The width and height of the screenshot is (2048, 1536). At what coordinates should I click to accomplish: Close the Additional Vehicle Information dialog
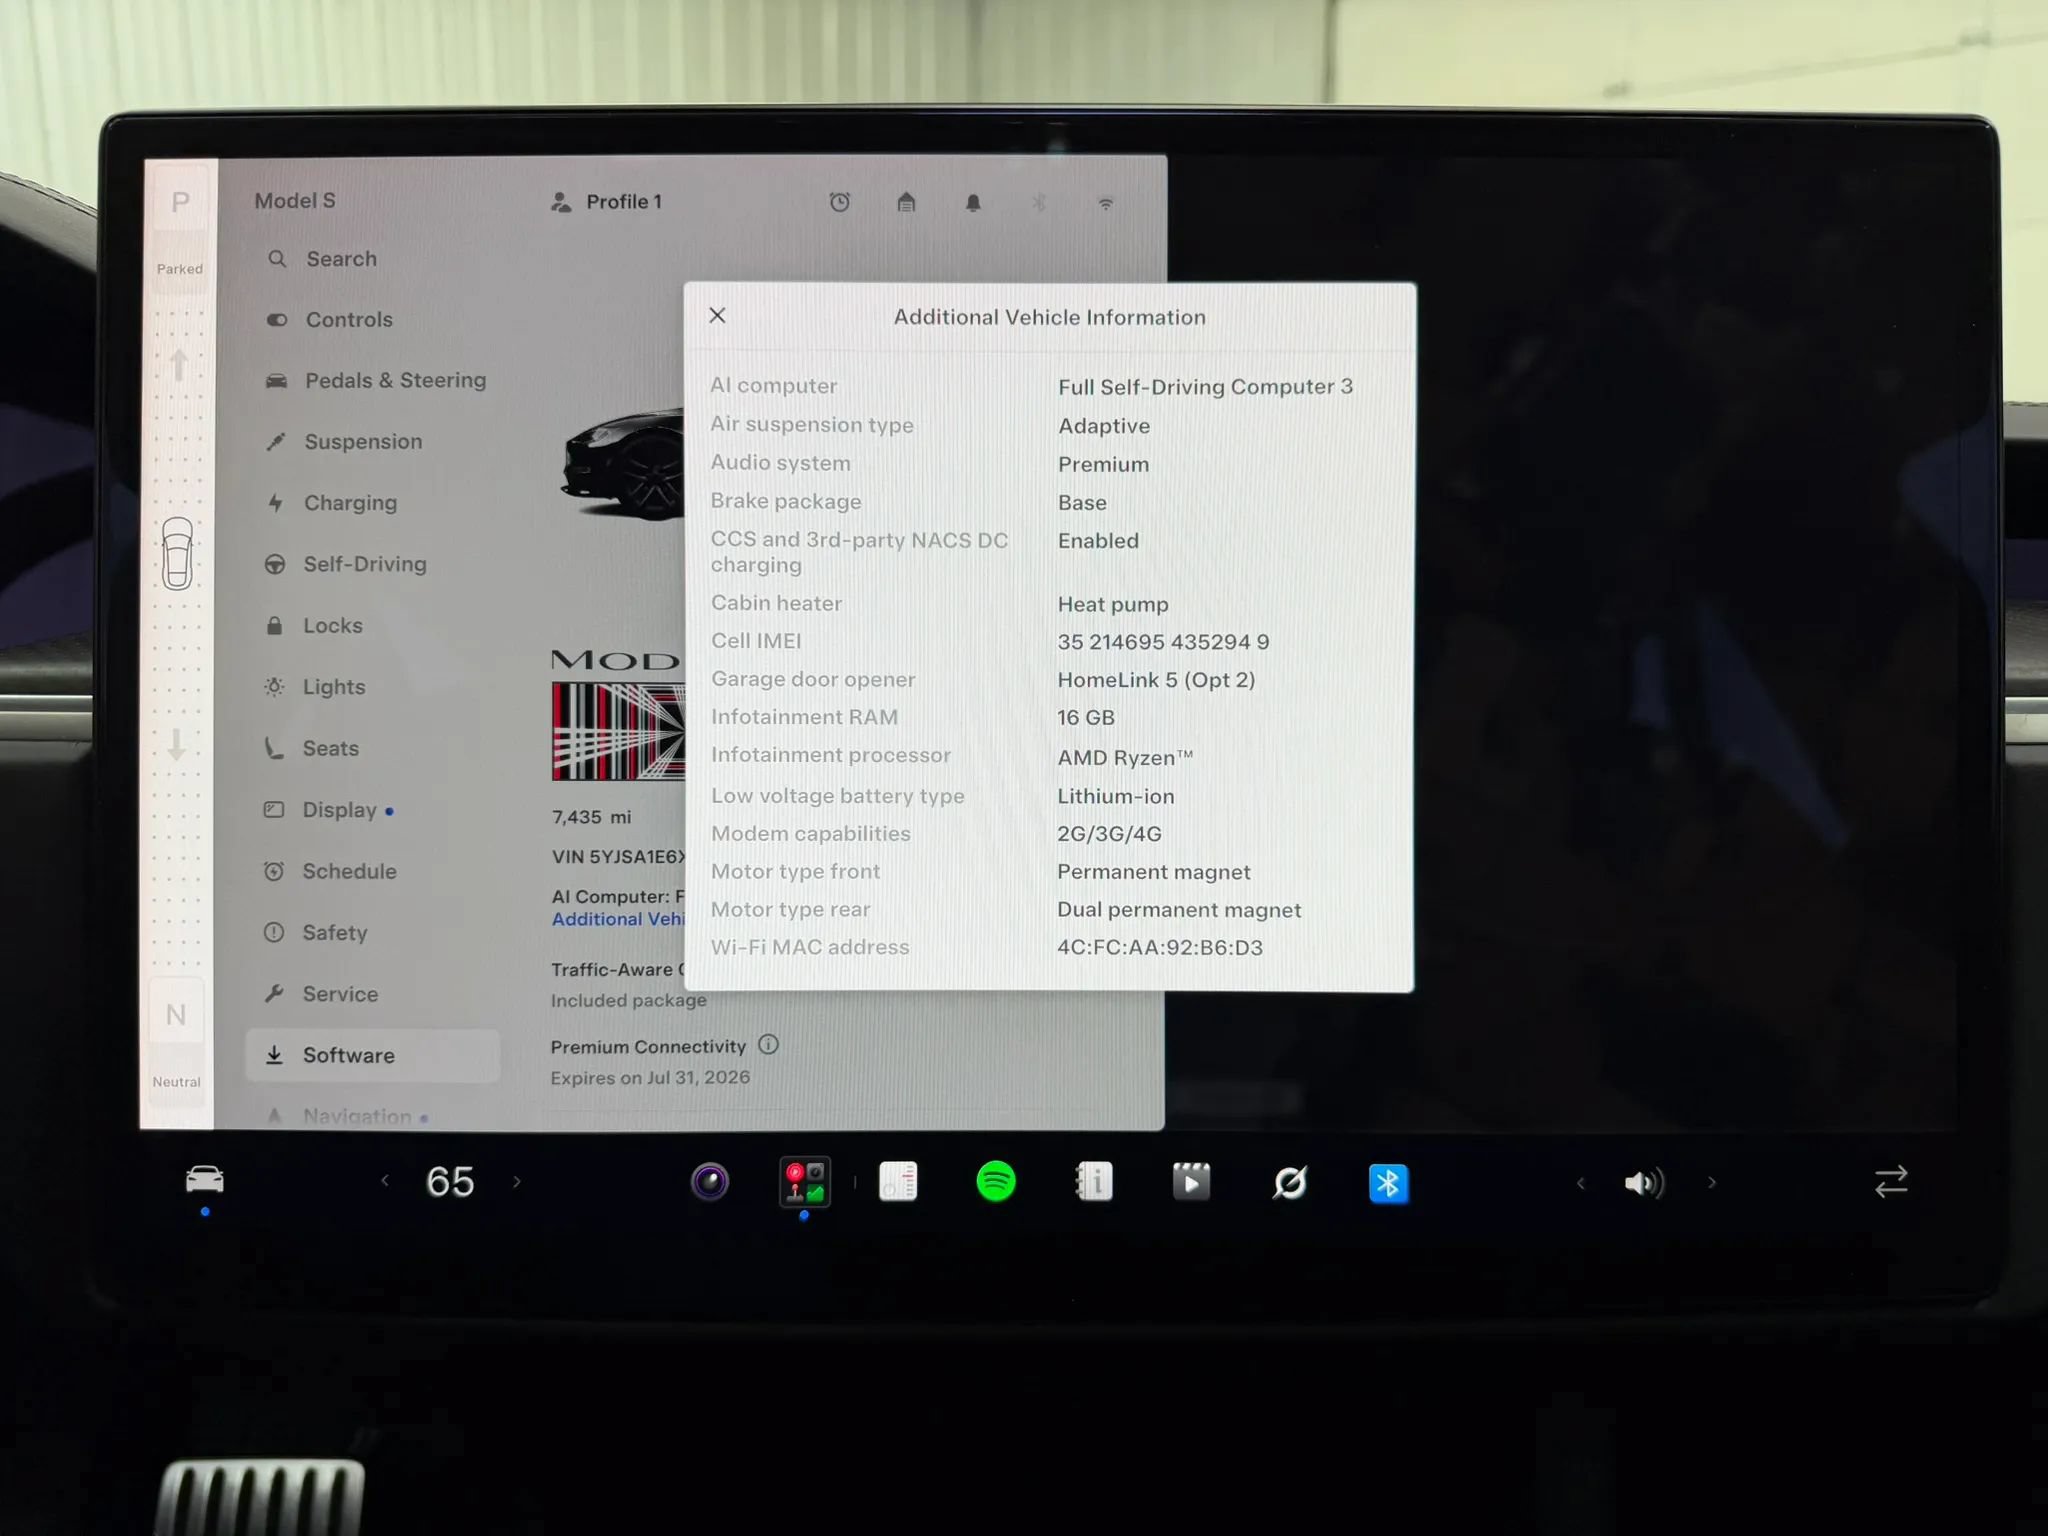[717, 315]
